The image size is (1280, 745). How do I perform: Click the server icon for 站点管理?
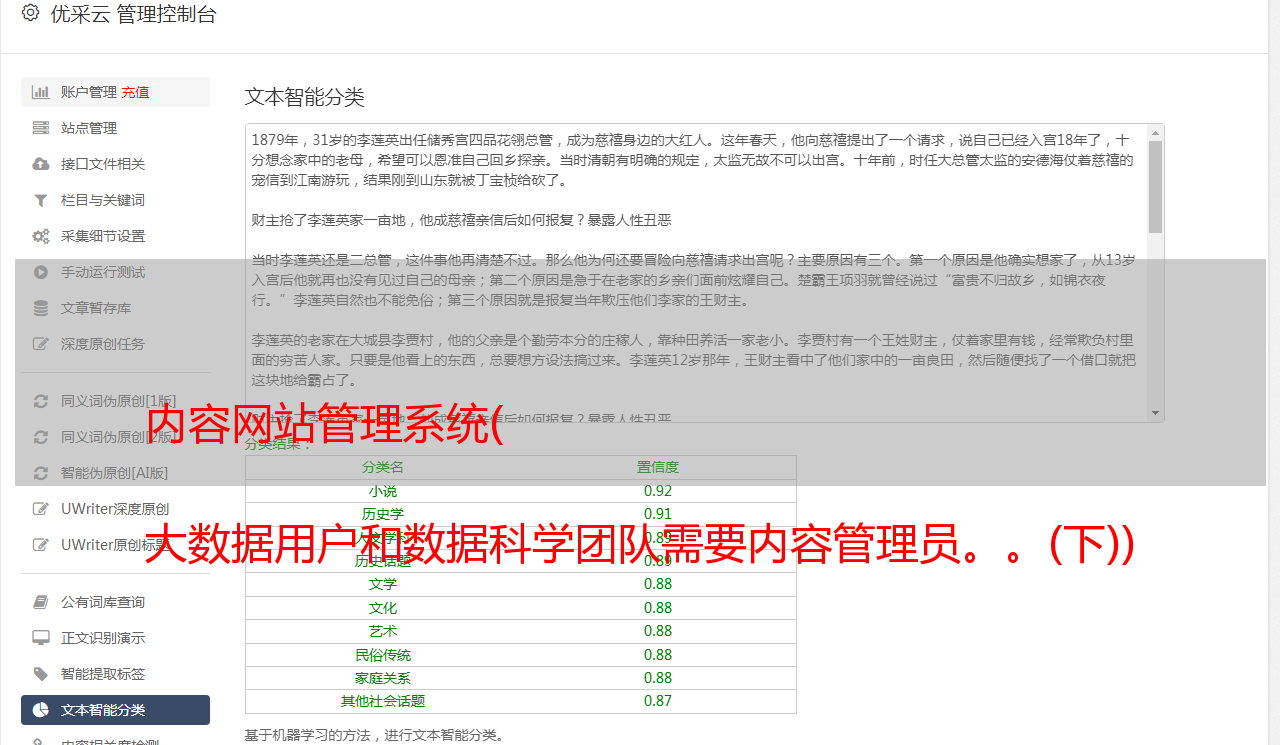pyautogui.click(x=41, y=128)
